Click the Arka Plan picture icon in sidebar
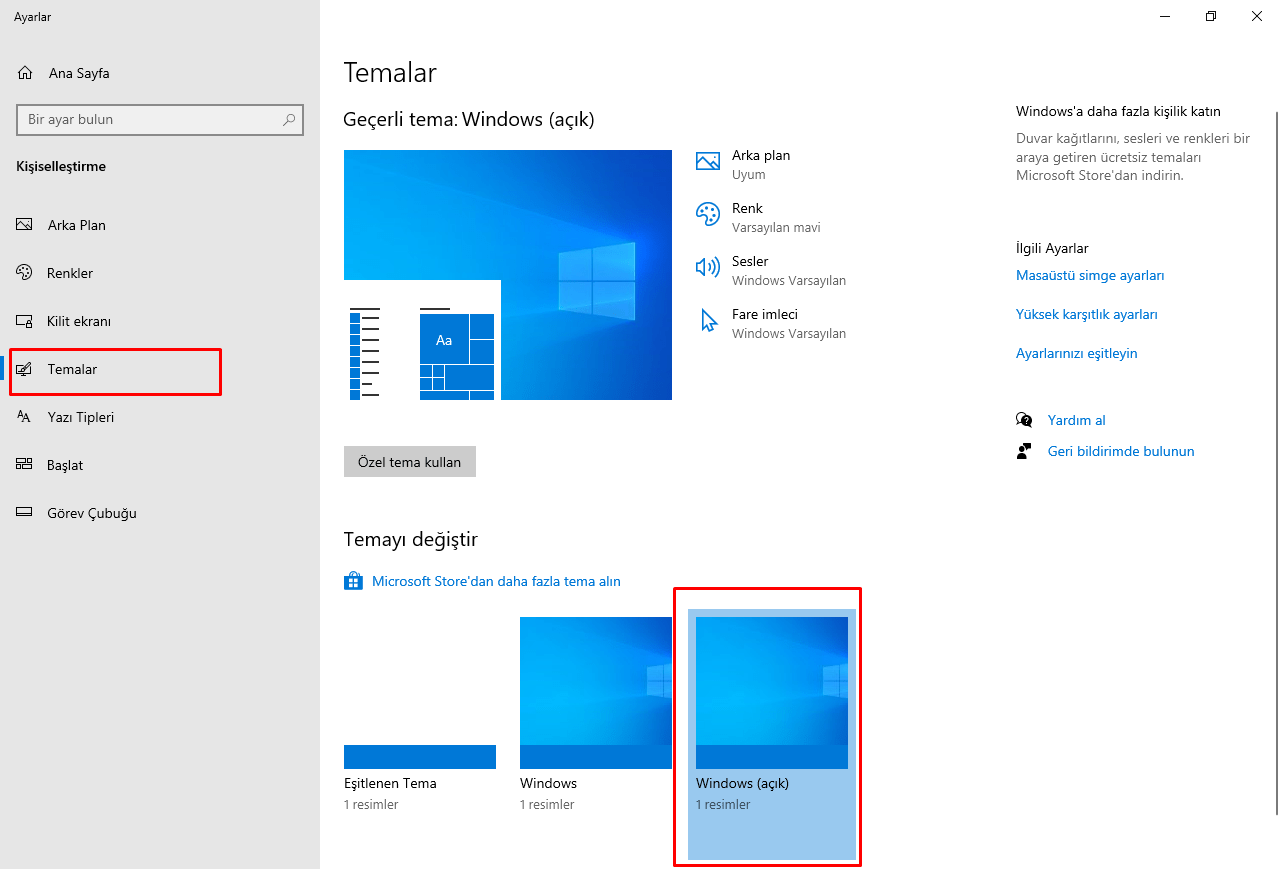This screenshot has height=869, width=1279. [x=25, y=225]
